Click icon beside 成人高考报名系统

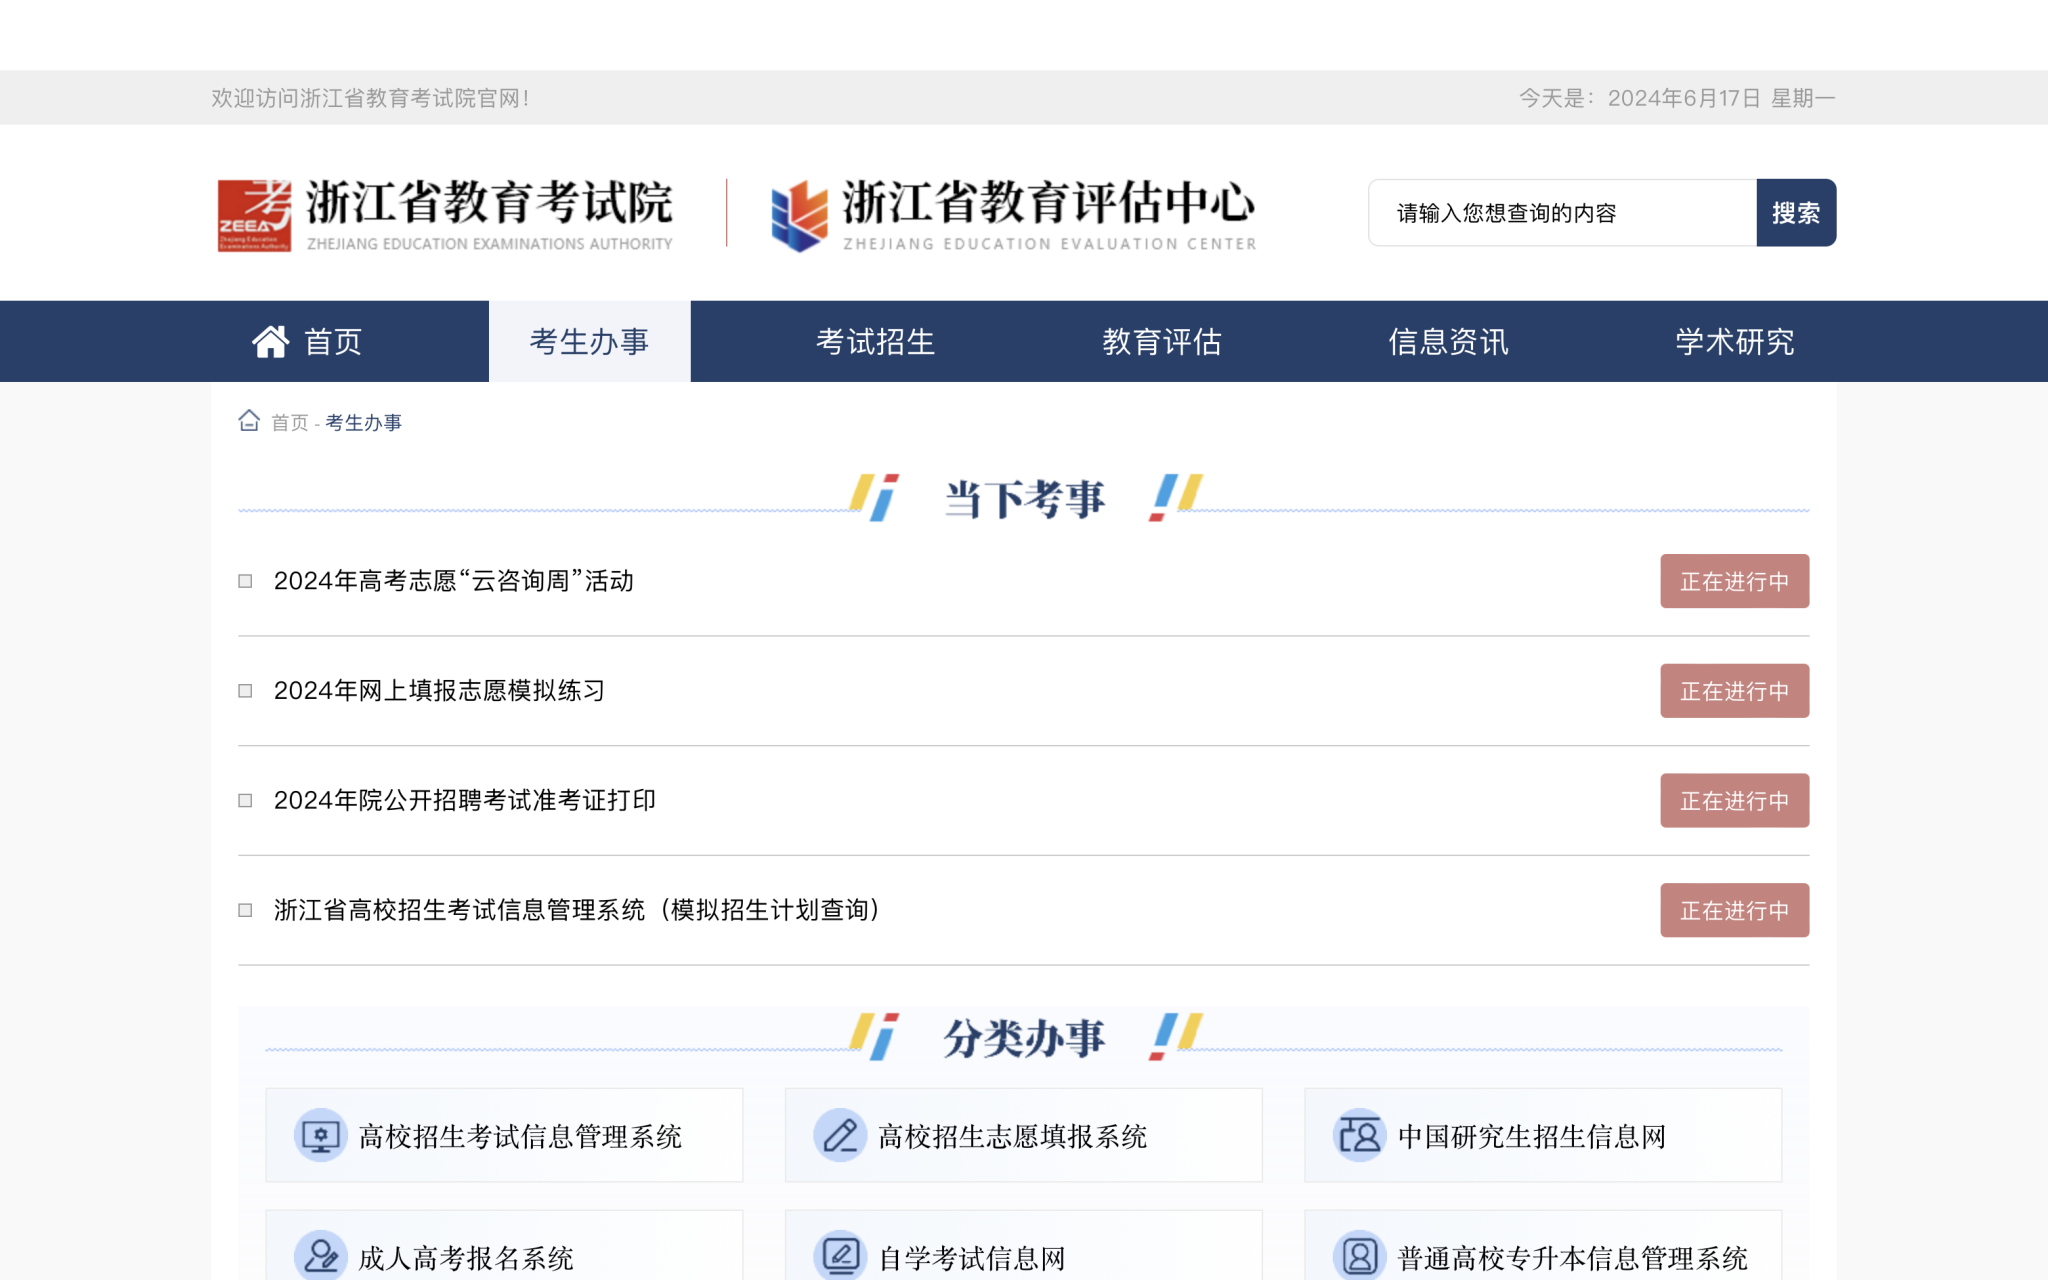[320, 1257]
